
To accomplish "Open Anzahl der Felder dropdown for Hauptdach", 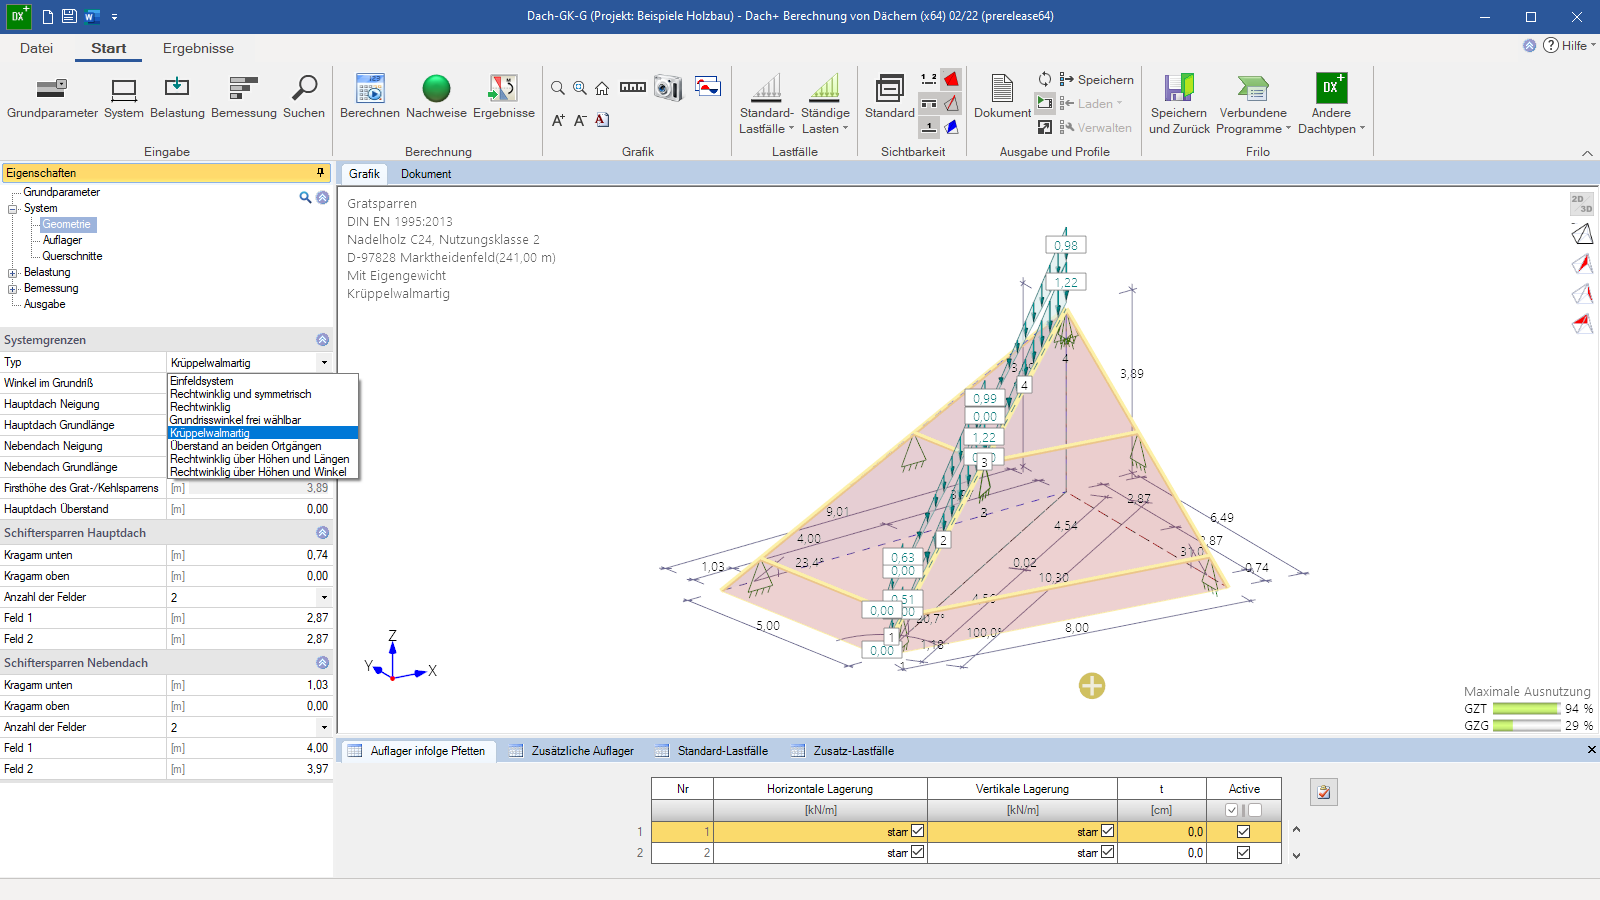I will 324,597.
